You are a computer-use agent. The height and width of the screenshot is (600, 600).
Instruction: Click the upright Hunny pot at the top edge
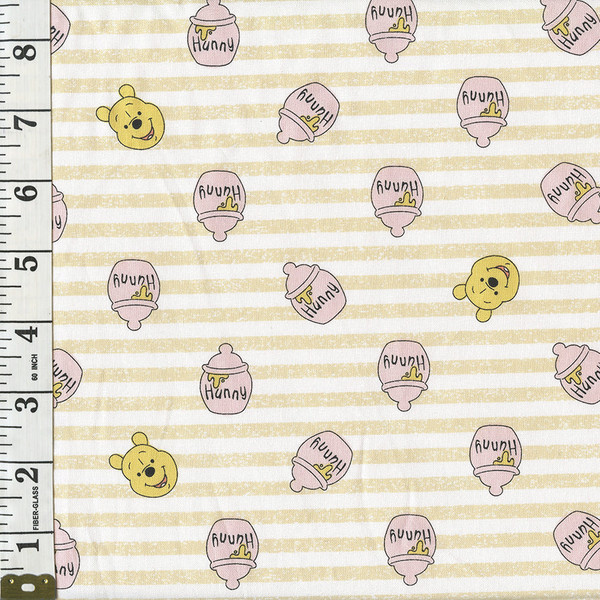214,32
